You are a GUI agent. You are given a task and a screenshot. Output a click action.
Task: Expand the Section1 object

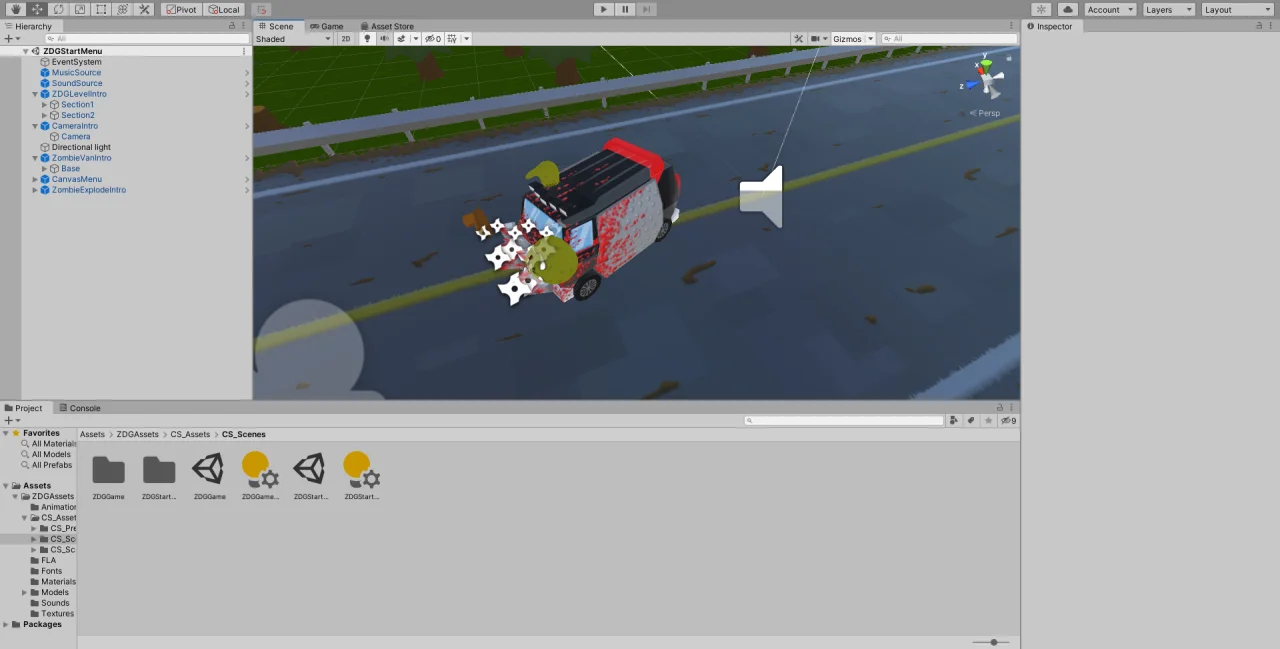[44, 105]
